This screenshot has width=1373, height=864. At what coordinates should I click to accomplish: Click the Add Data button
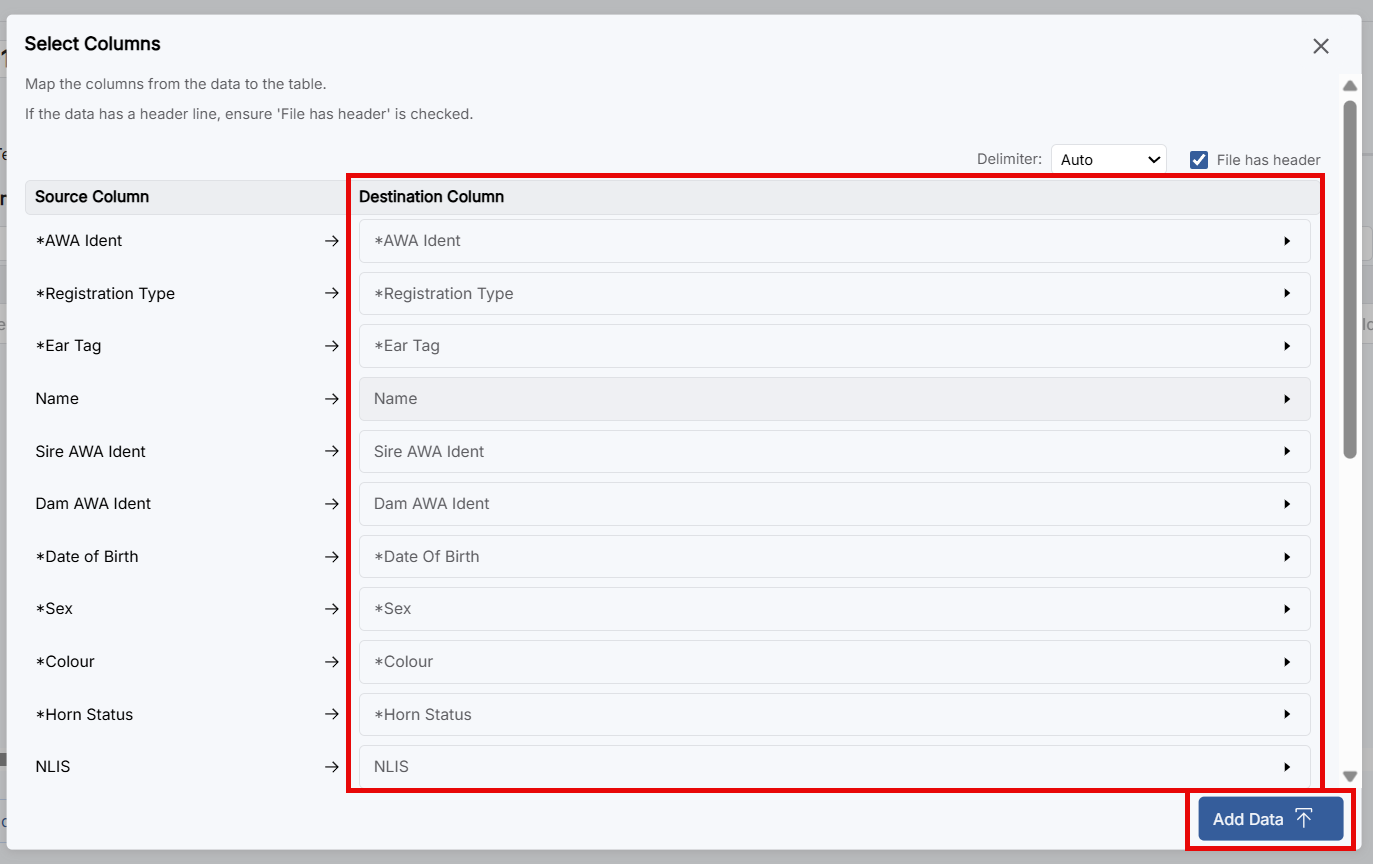[x=1270, y=819]
